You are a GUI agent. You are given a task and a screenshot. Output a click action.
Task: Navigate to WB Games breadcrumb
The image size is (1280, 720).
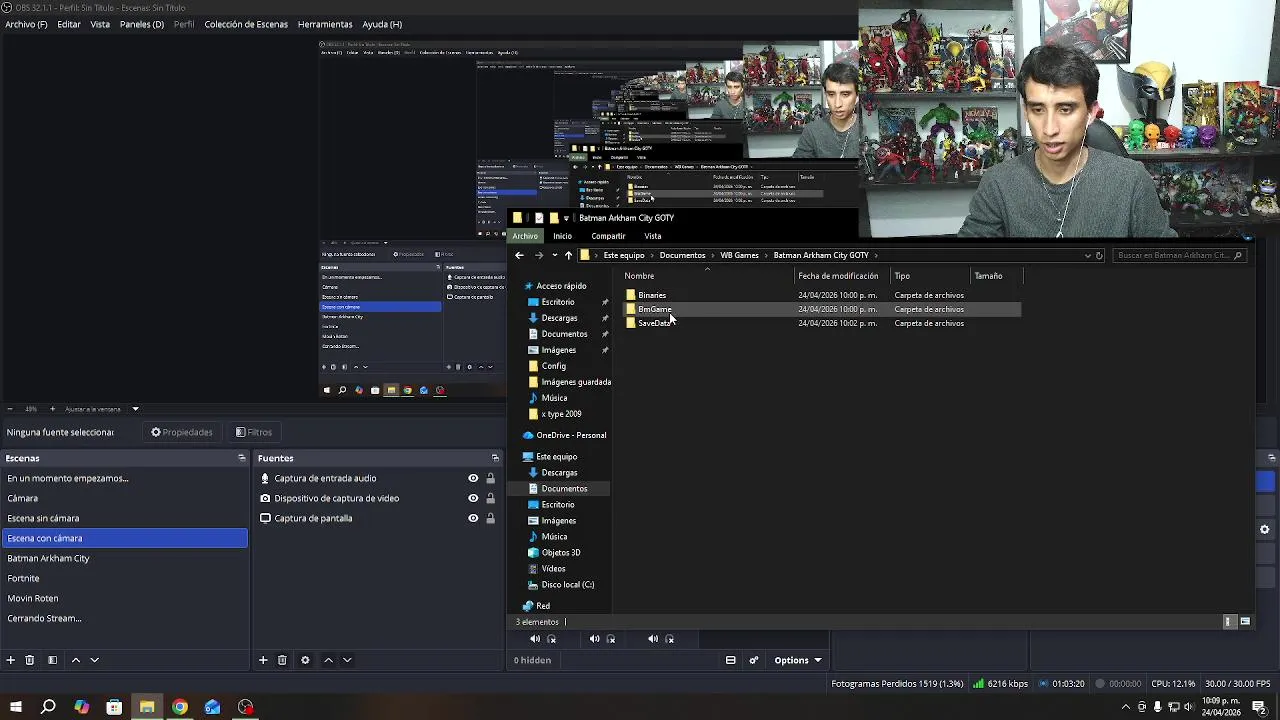tap(739, 255)
